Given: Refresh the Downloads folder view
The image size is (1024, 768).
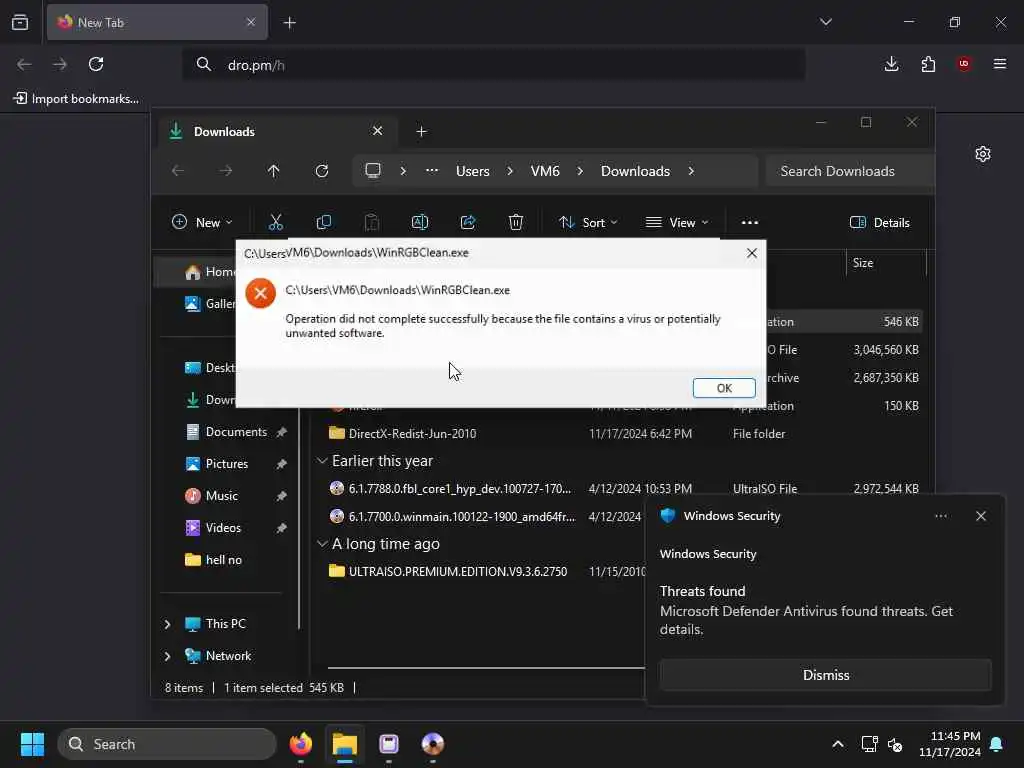Looking at the screenshot, I should 322,171.
